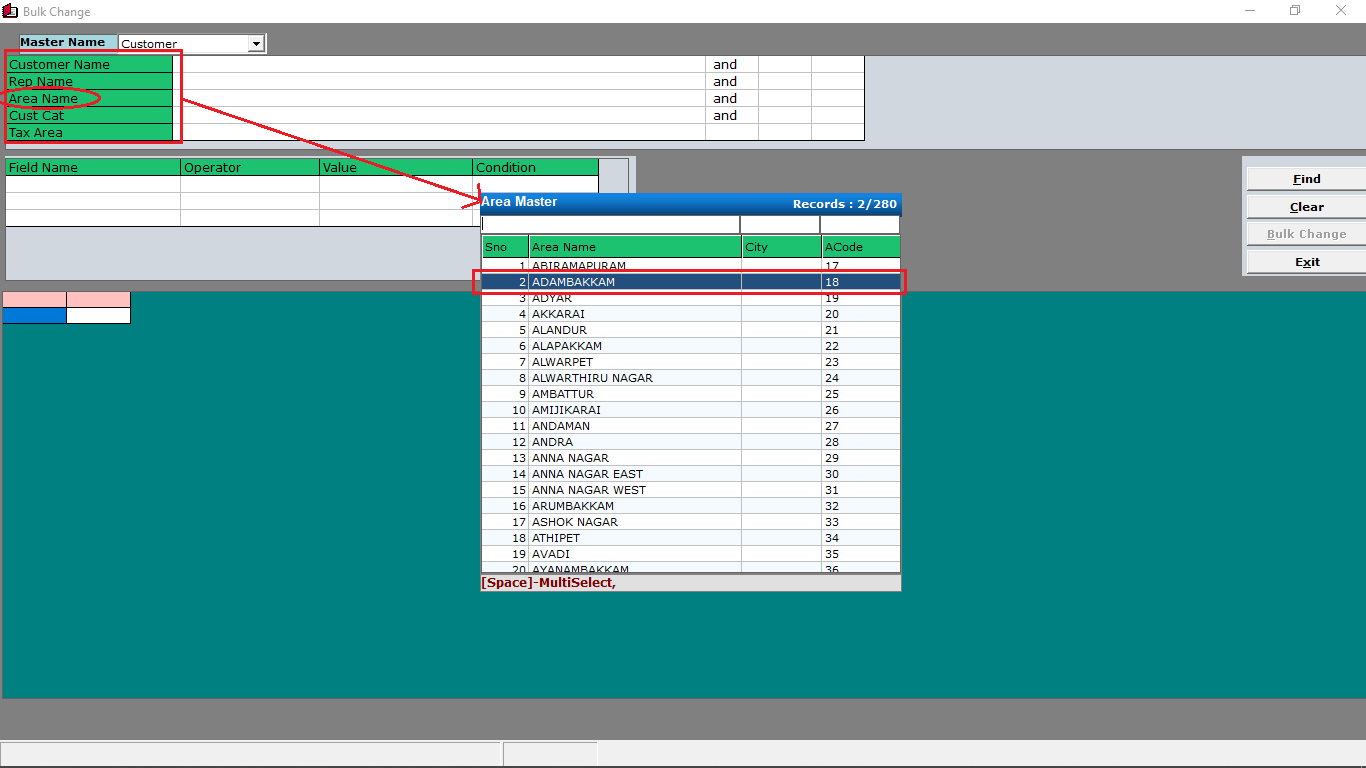This screenshot has width=1366, height=768.
Task: Select the Rep Name filter label
Action: (x=89, y=82)
